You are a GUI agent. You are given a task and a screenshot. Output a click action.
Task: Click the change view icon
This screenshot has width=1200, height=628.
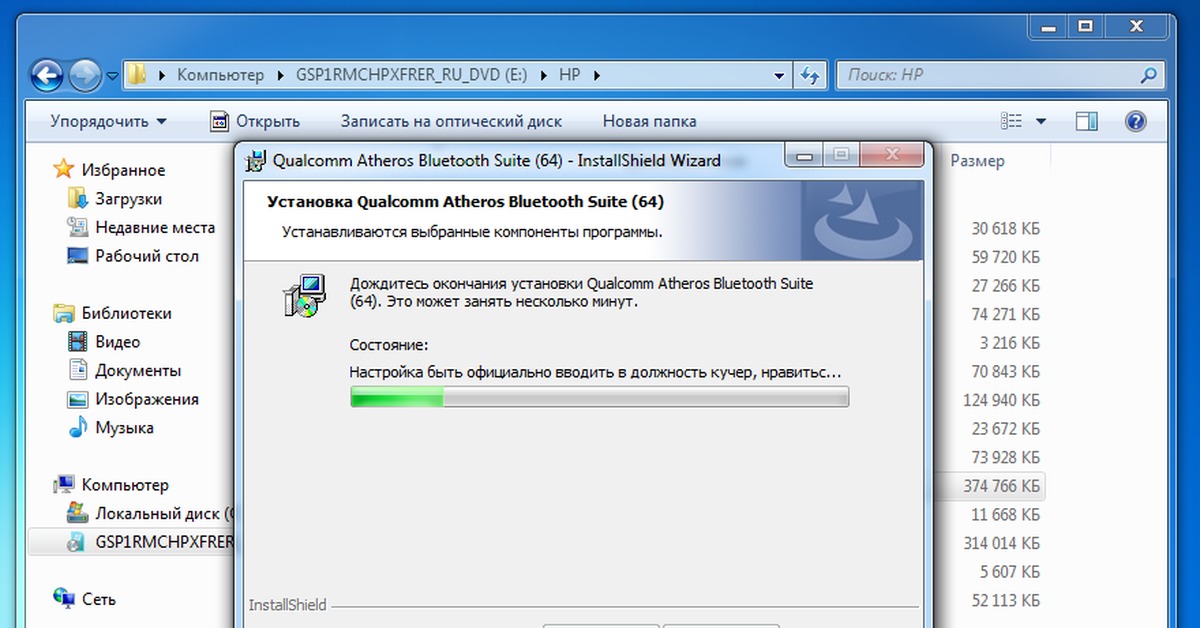(1011, 121)
